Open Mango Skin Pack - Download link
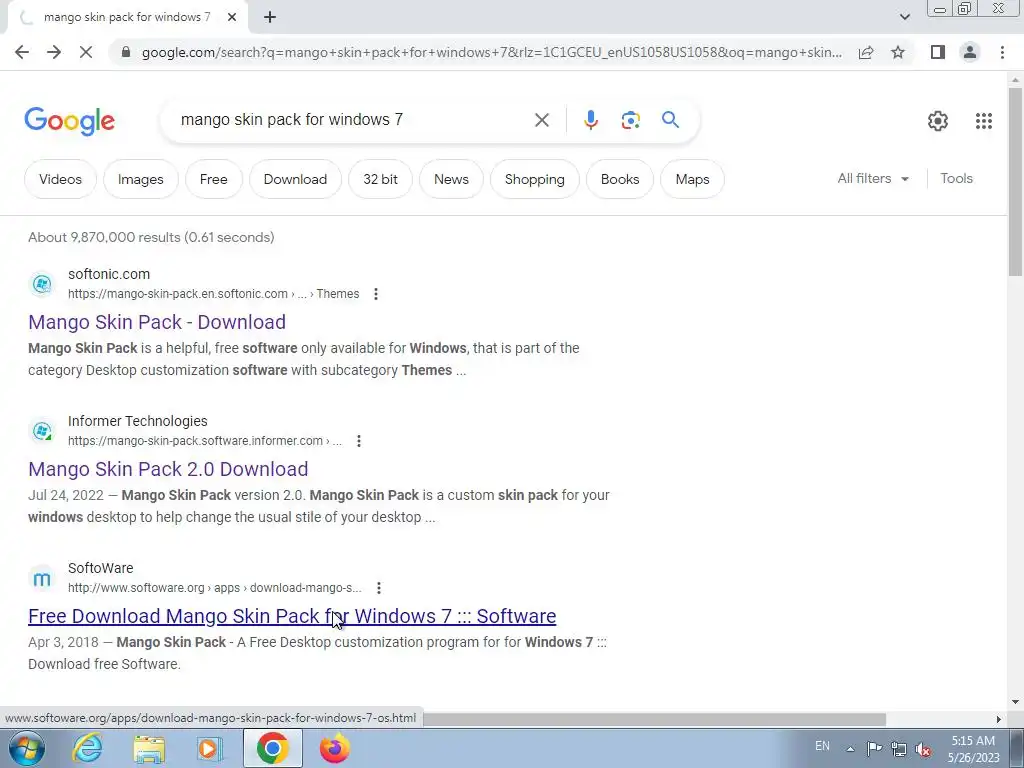 (157, 322)
